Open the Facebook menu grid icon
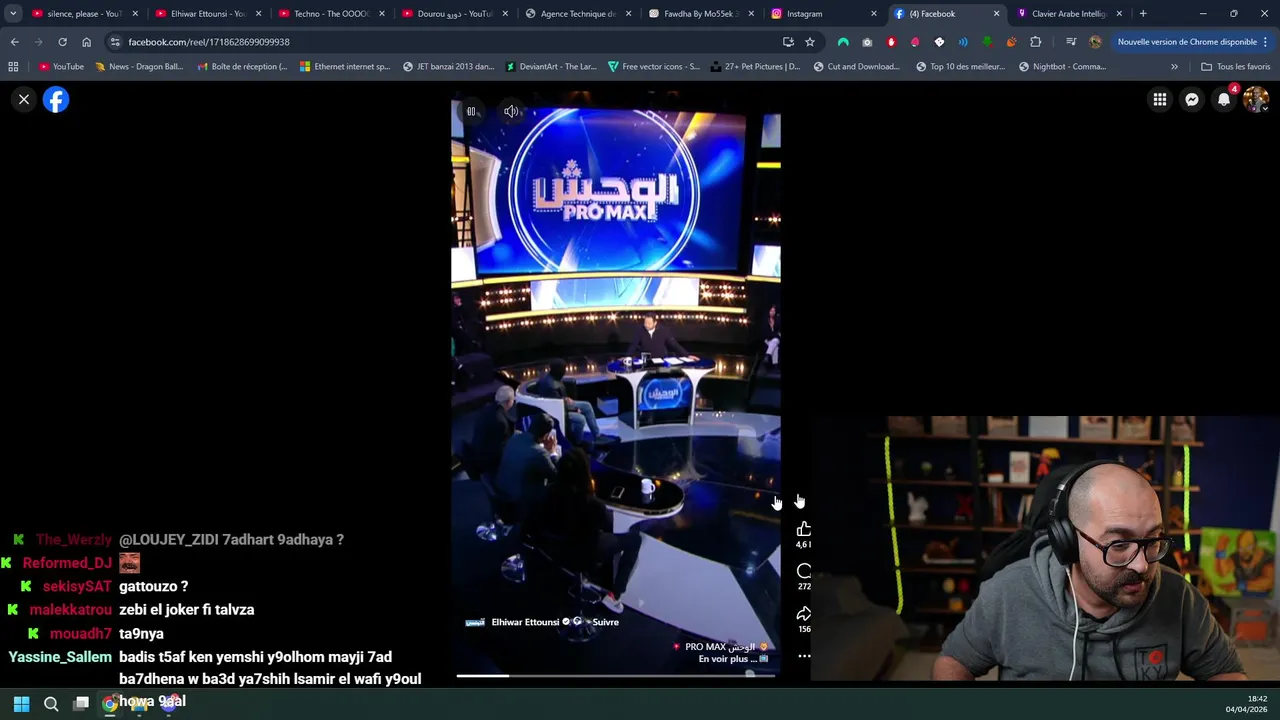This screenshot has height=720, width=1280. click(1160, 99)
